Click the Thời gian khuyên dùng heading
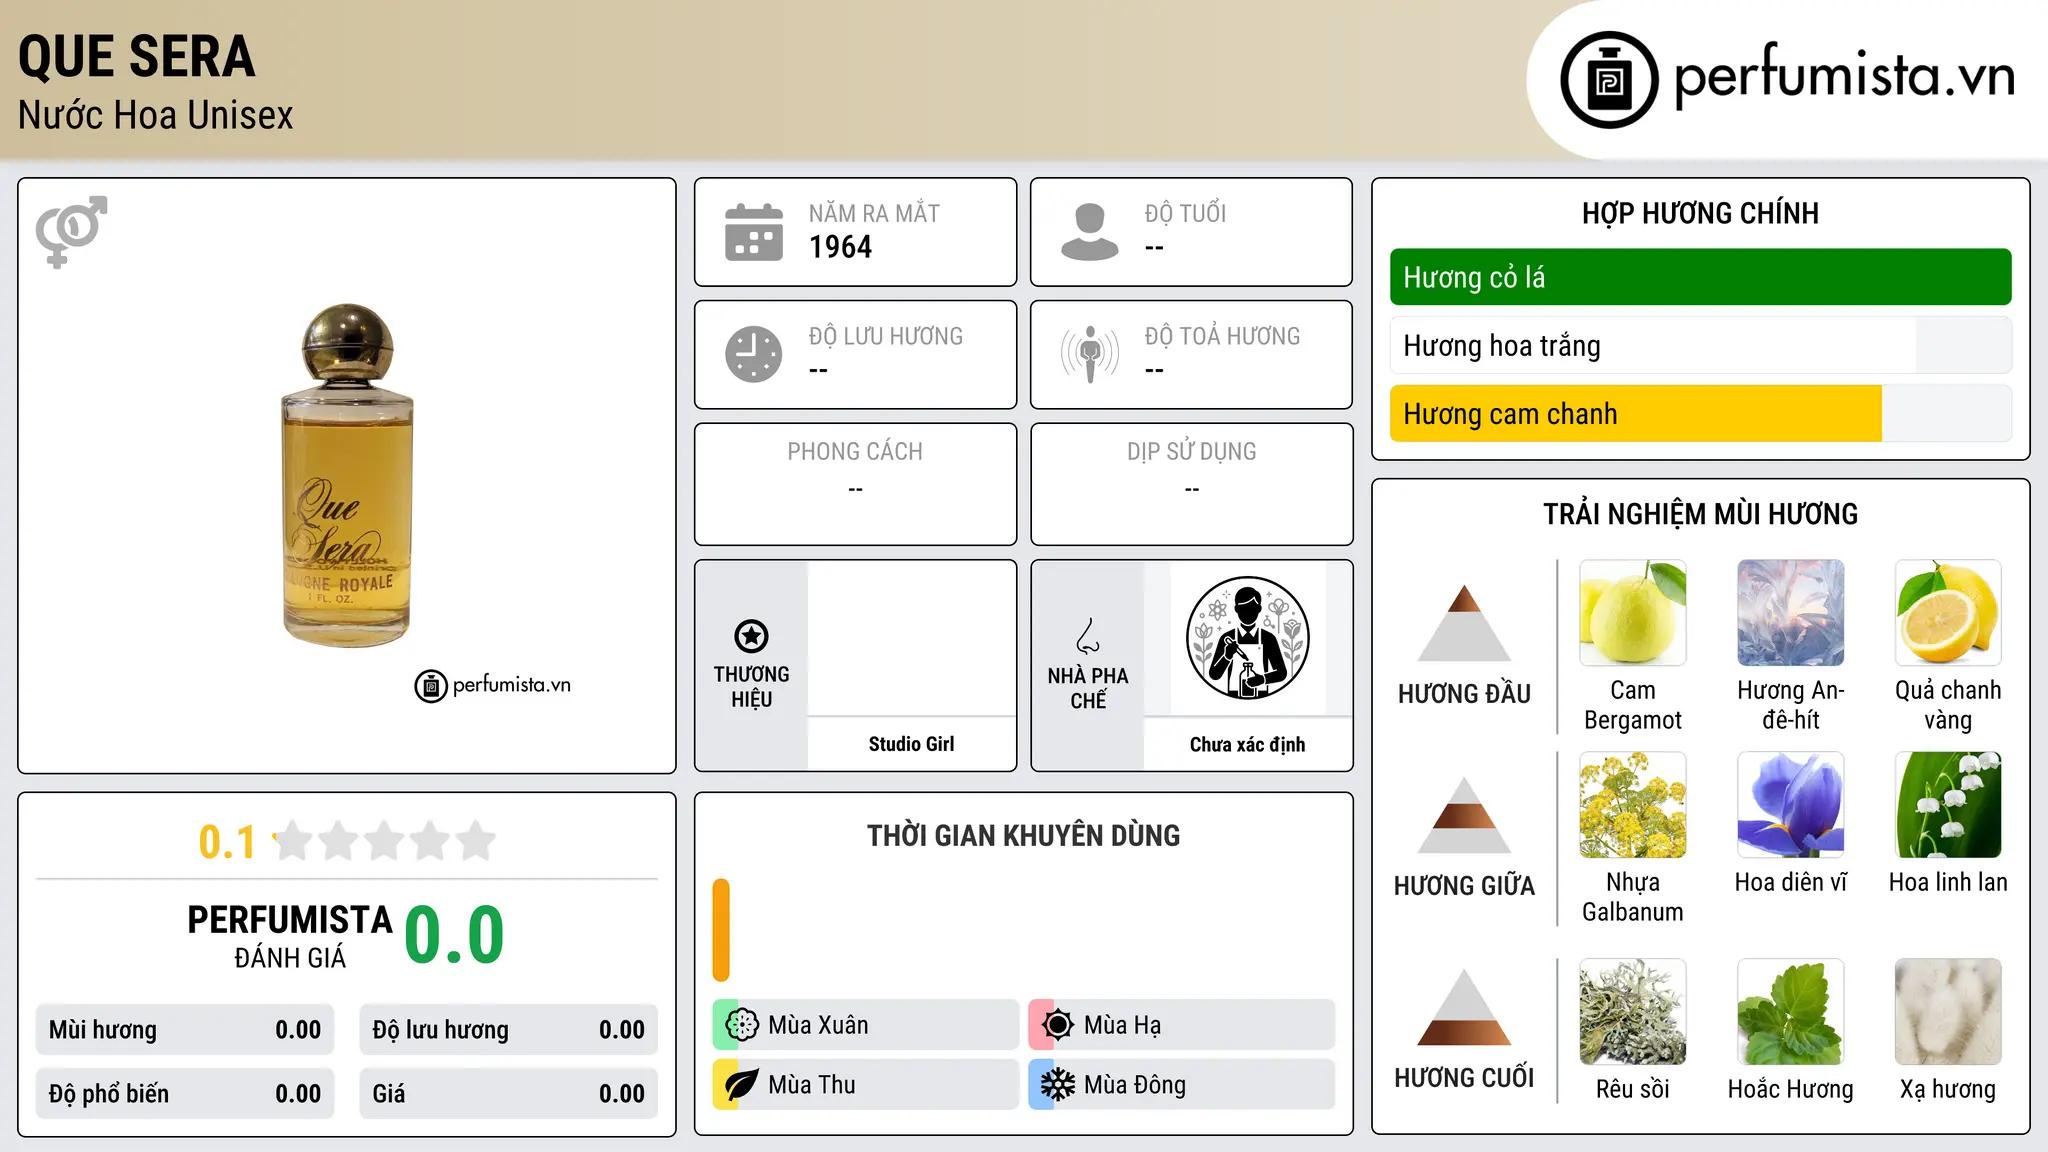The width and height of the screenshot is (2048, 1152). pos(1023,835)
